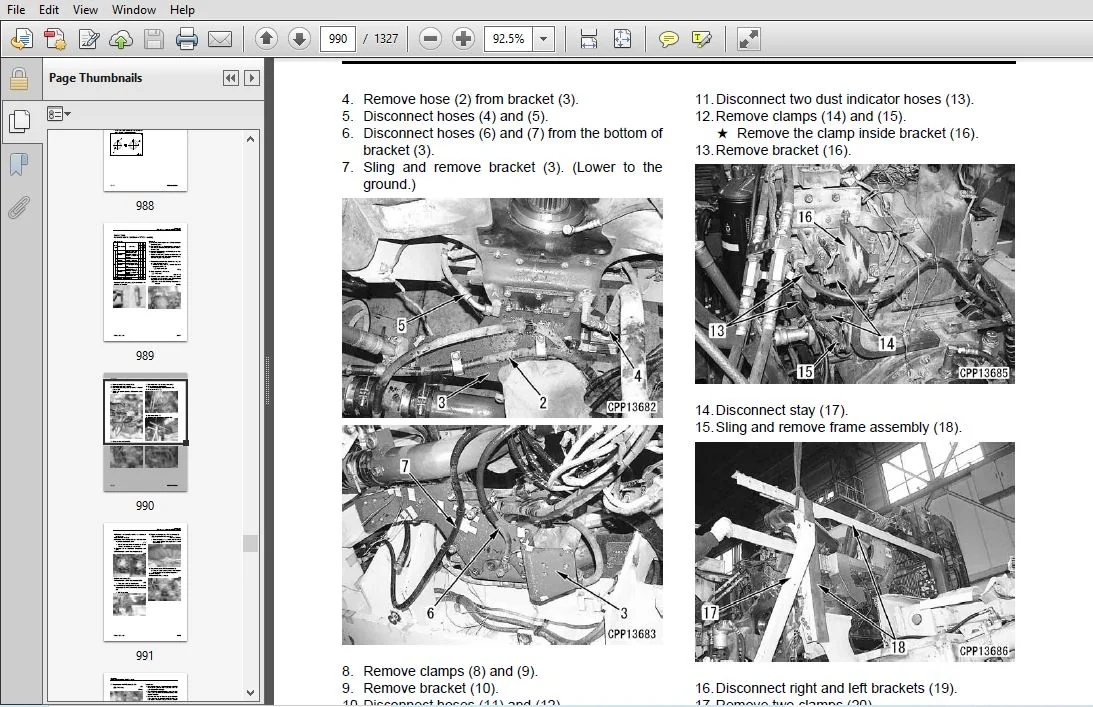This screenshot has width=1093, height=707.
Task: Go to previous page arrow
Action: pos(266,38)
